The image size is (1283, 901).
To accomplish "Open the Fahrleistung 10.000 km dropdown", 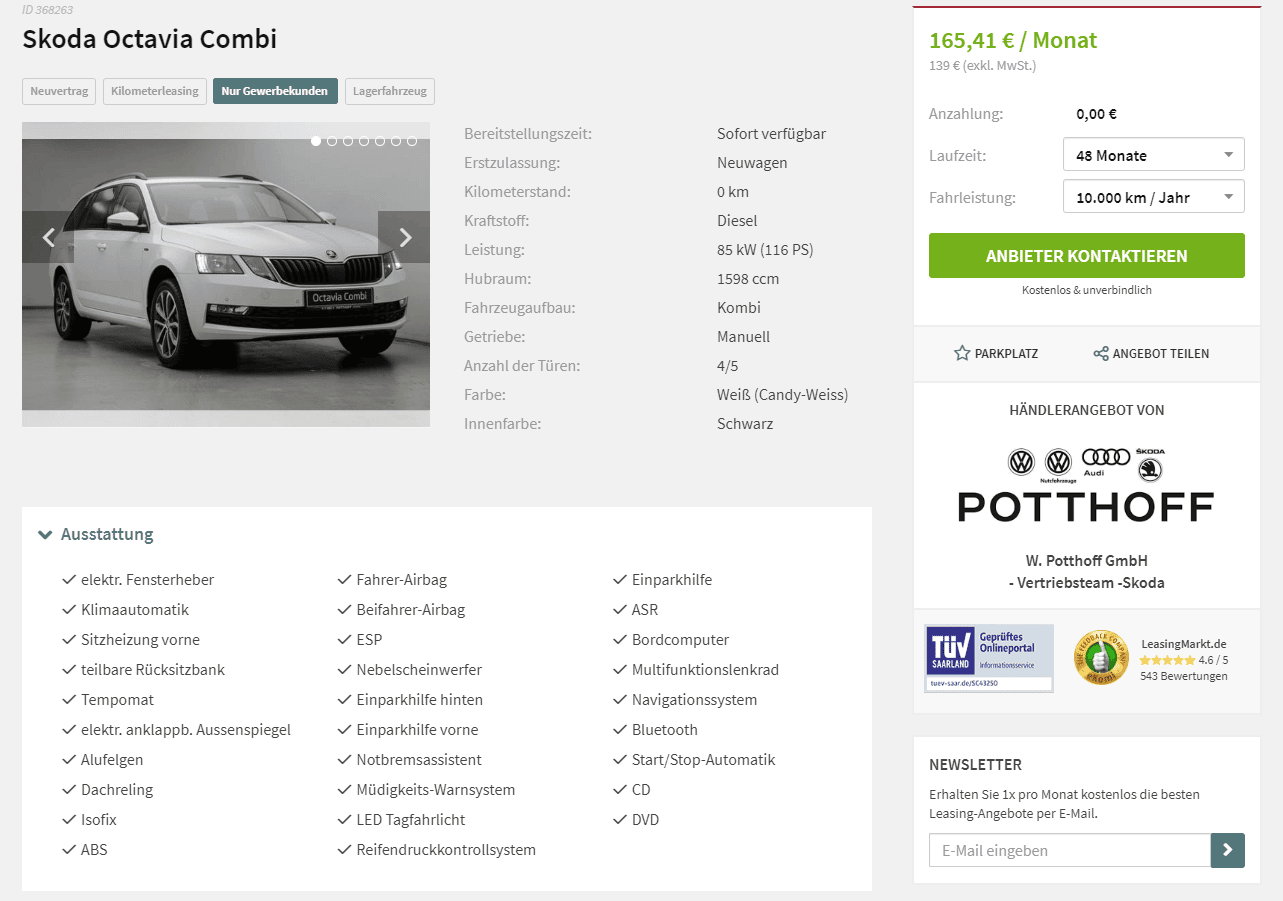I will (x=1154, y=197).
